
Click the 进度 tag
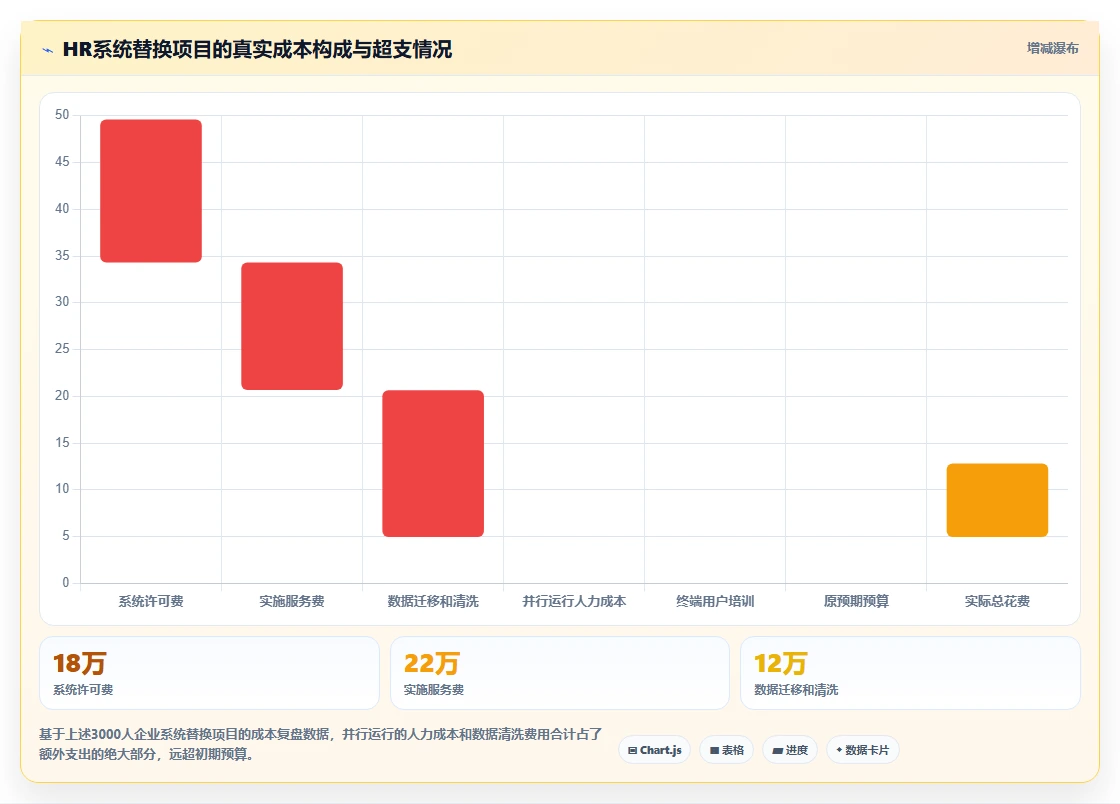tap(790, 750)
